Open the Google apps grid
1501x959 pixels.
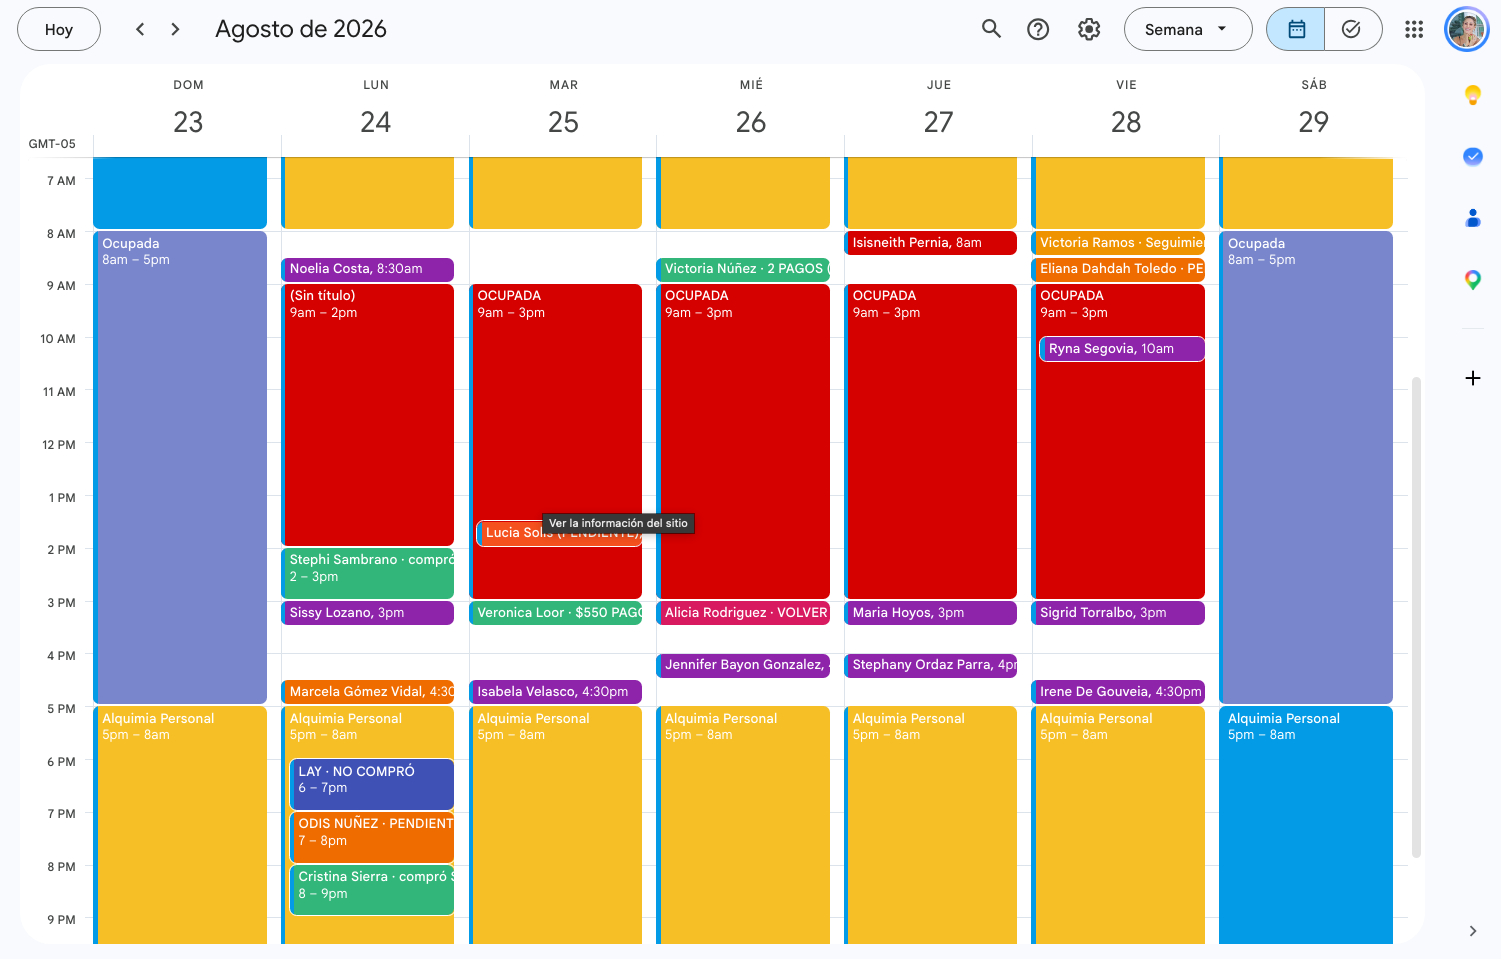[1414, 29]
